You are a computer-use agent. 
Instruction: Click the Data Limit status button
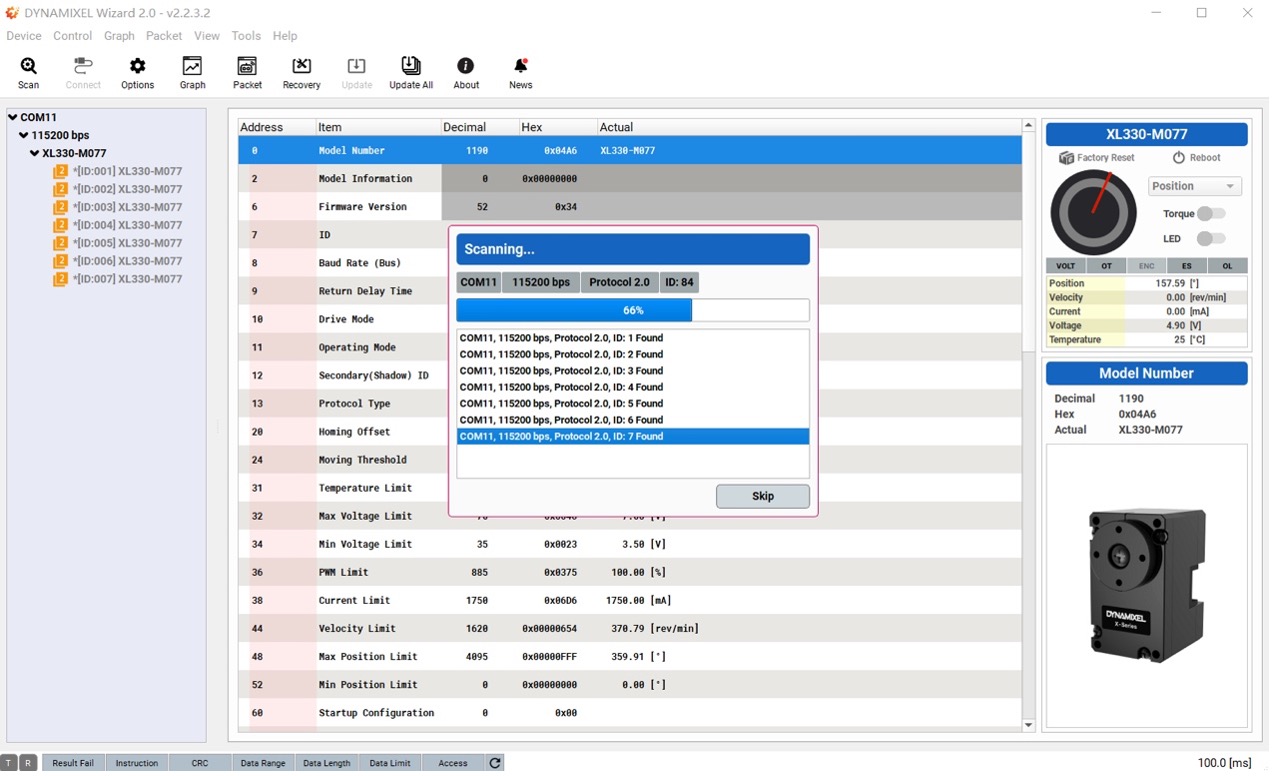pyautogui.click(x=390, y=763)
